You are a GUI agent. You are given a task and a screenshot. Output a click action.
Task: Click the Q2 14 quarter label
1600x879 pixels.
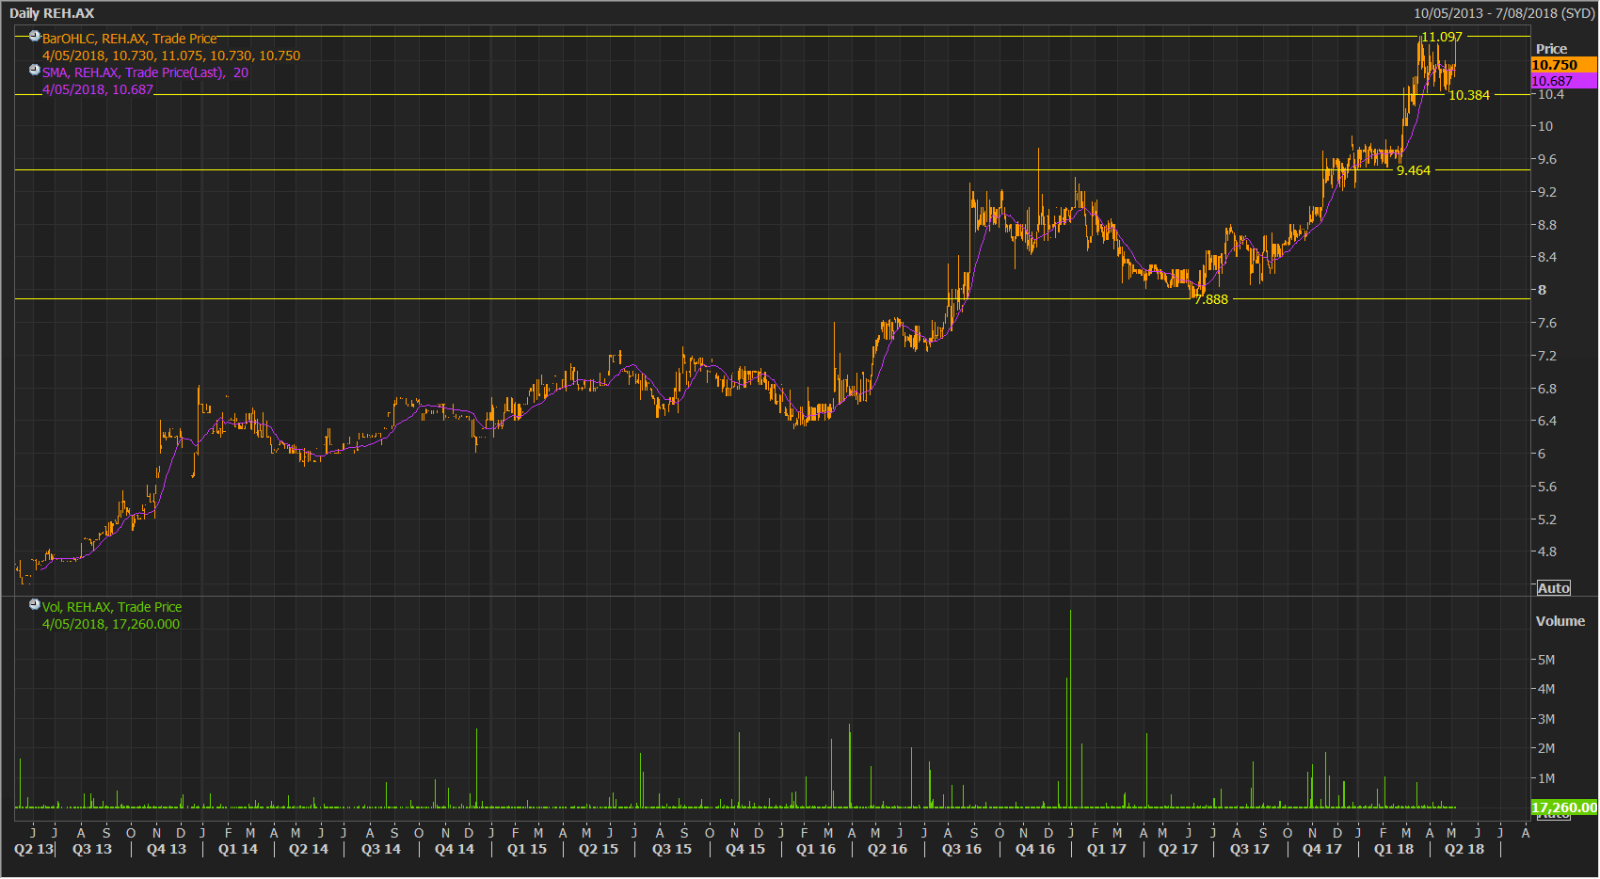pos(309,849)
